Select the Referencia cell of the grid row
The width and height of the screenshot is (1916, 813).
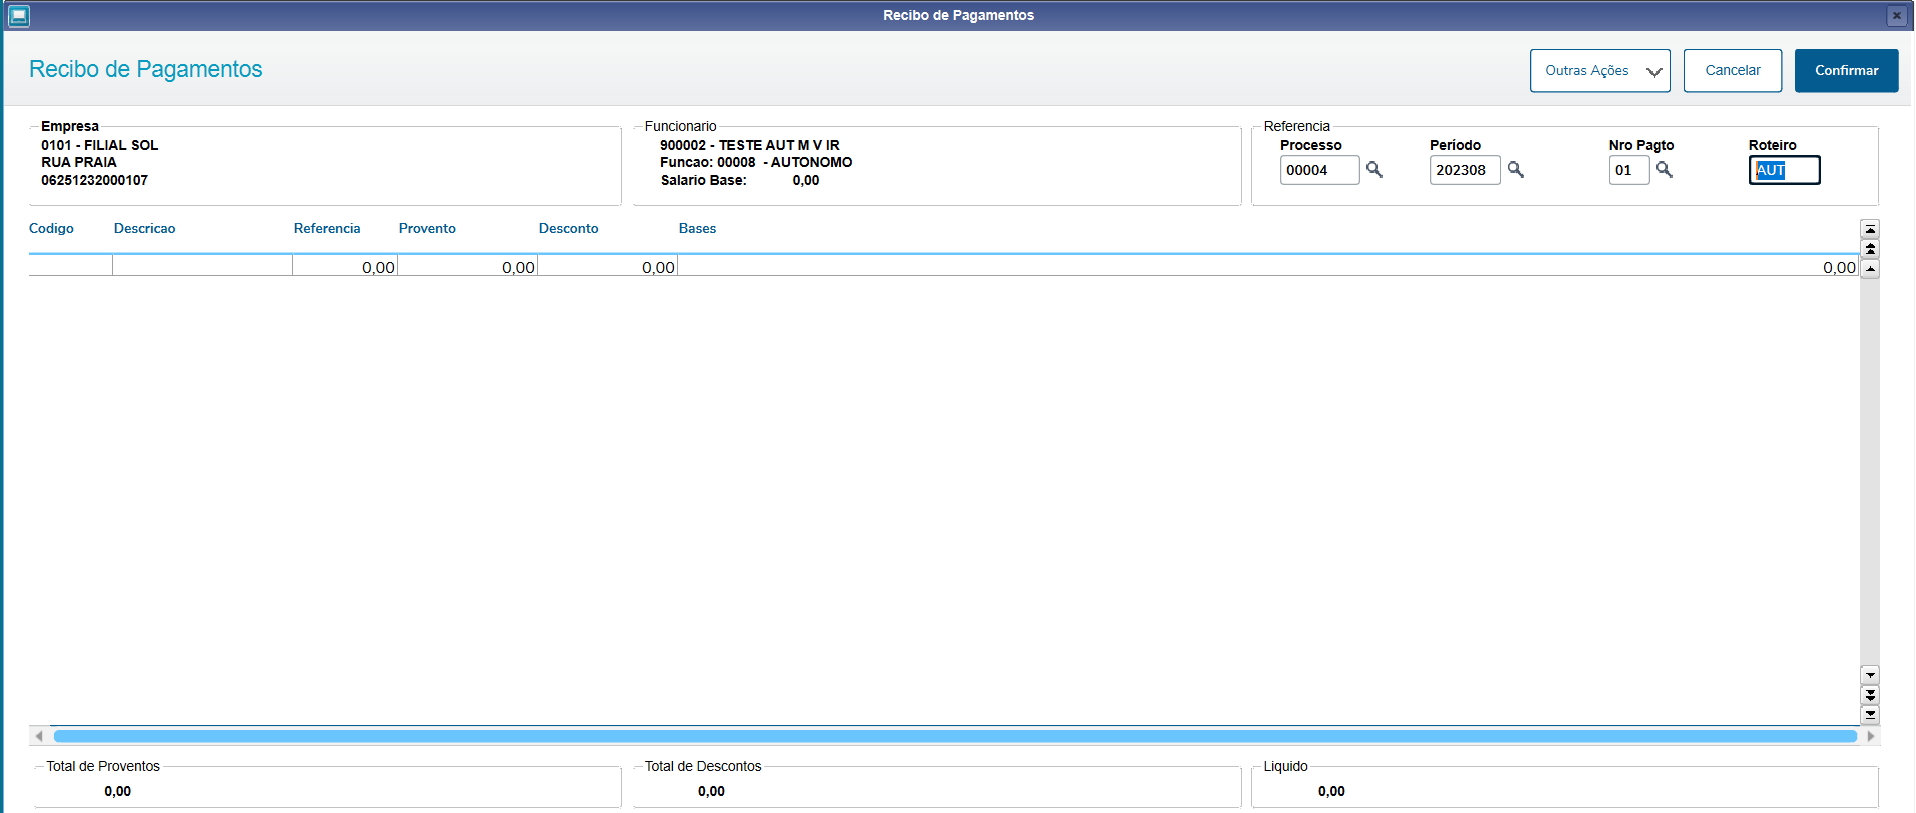[x=345, y=266]
